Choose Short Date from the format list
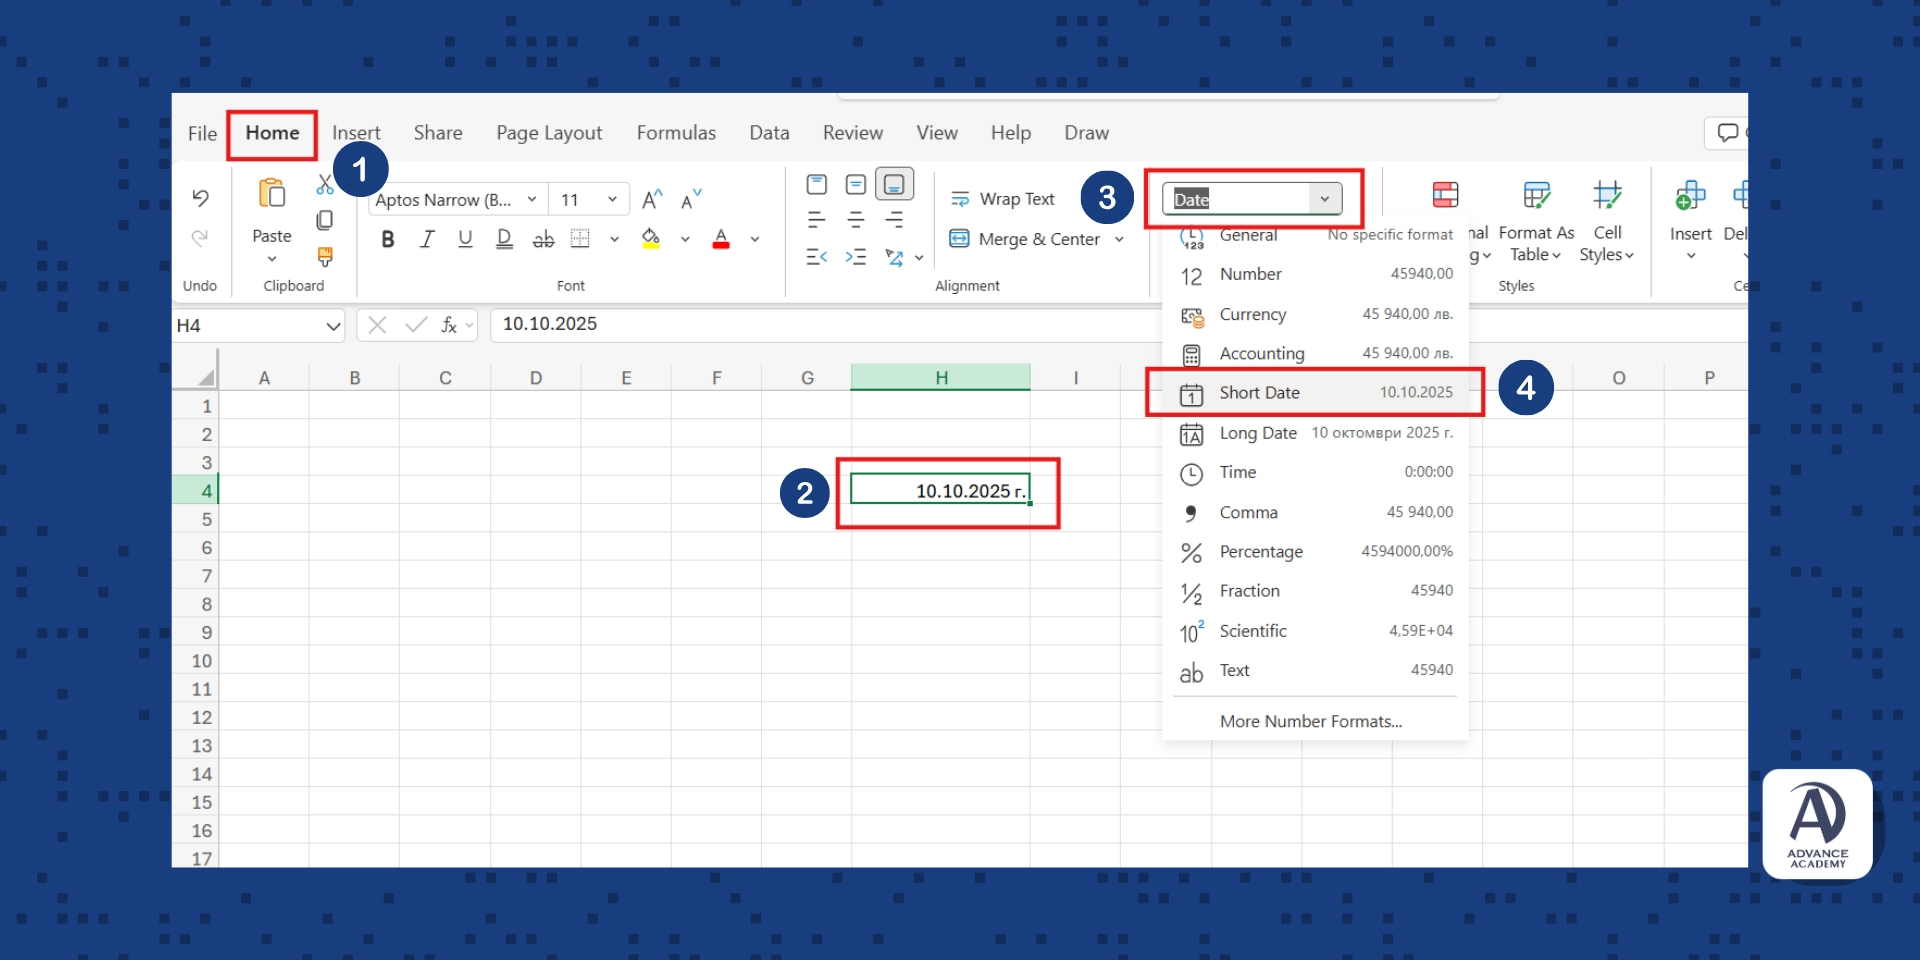Screen dimensions: 1920x960 [1315, 393]
